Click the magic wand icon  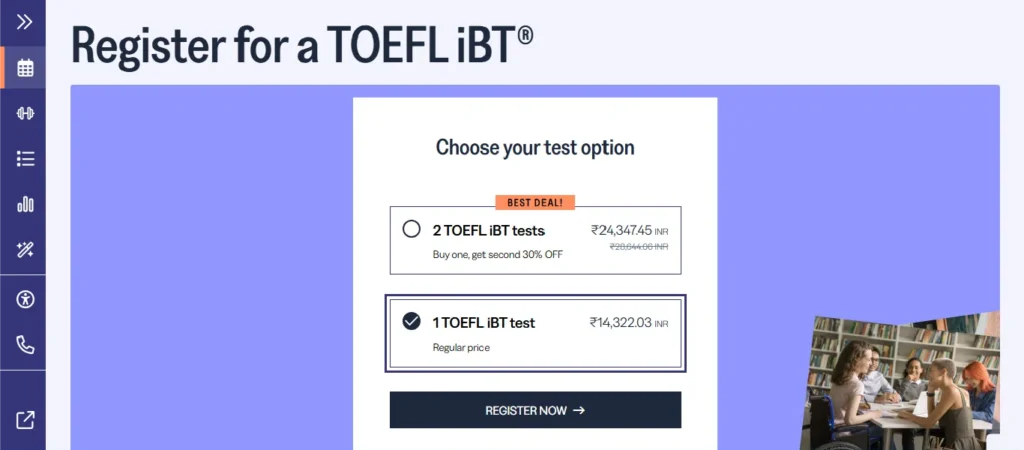pos(25,250)
